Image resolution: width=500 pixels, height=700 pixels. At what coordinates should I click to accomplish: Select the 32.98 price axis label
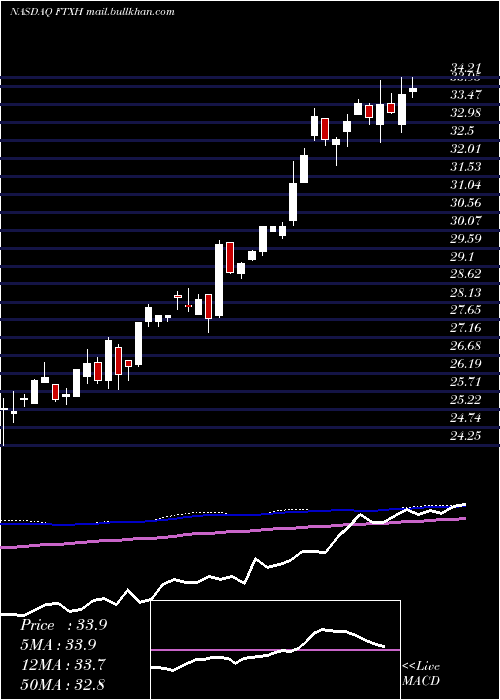[466, 113]
